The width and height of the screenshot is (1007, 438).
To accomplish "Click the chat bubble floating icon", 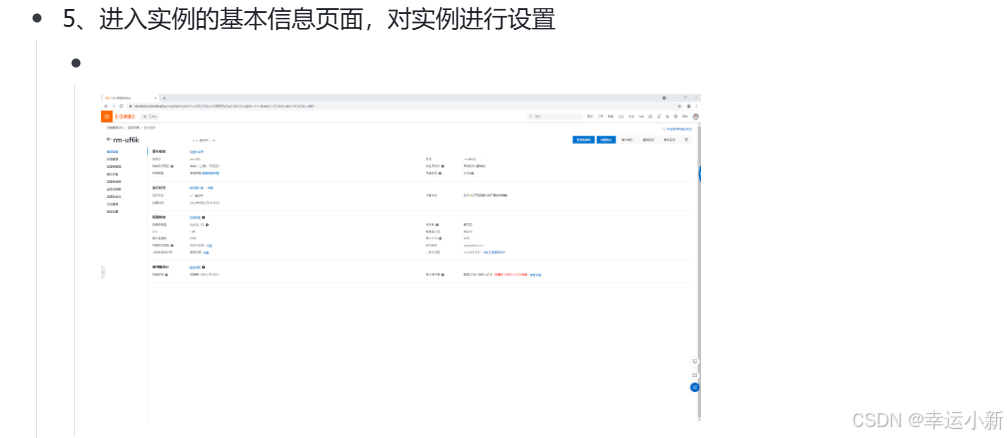I will [x=694, y=374].
